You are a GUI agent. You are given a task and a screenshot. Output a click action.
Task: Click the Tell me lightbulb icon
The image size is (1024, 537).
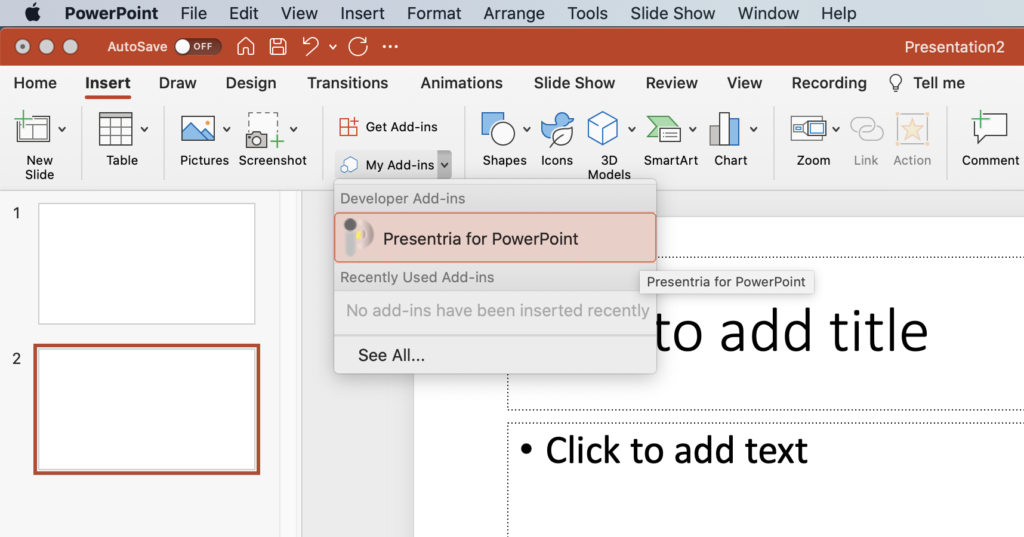pos(896,83)
